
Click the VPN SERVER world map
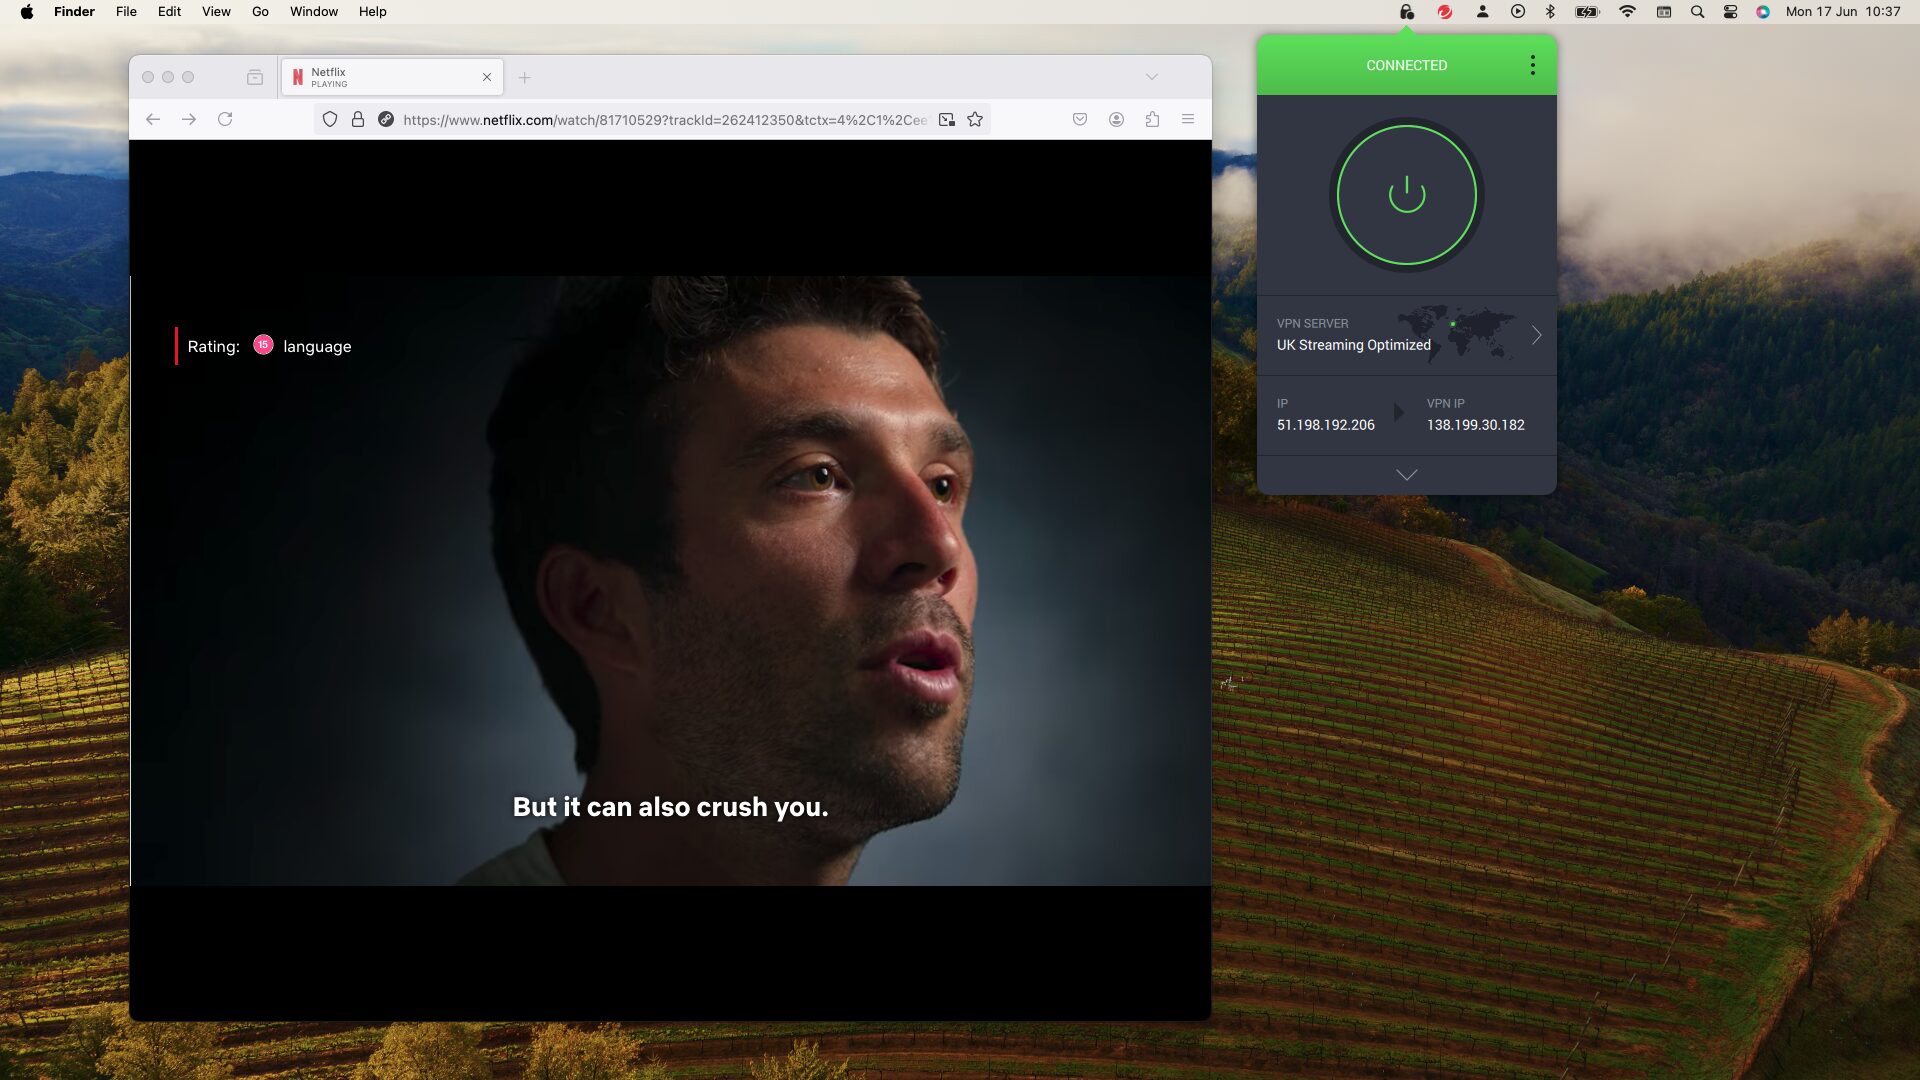[1457, 333]
